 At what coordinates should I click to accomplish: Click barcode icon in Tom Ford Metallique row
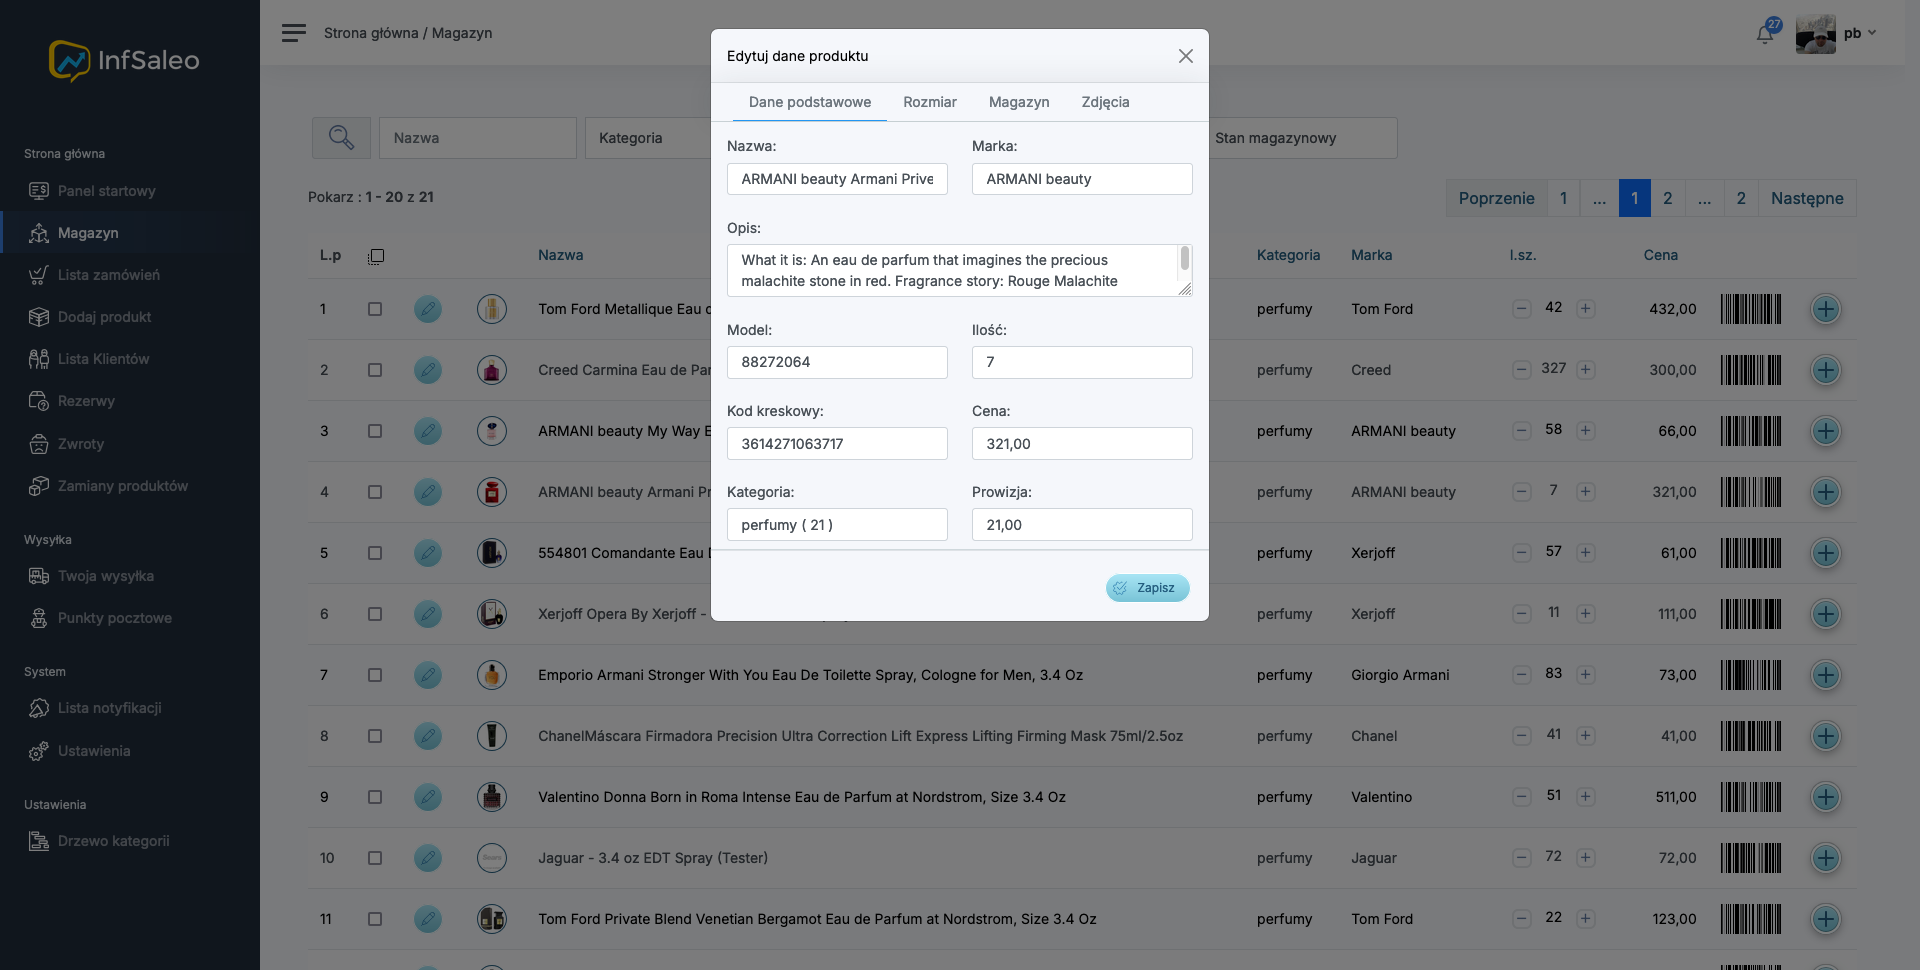pos(1750,309)
